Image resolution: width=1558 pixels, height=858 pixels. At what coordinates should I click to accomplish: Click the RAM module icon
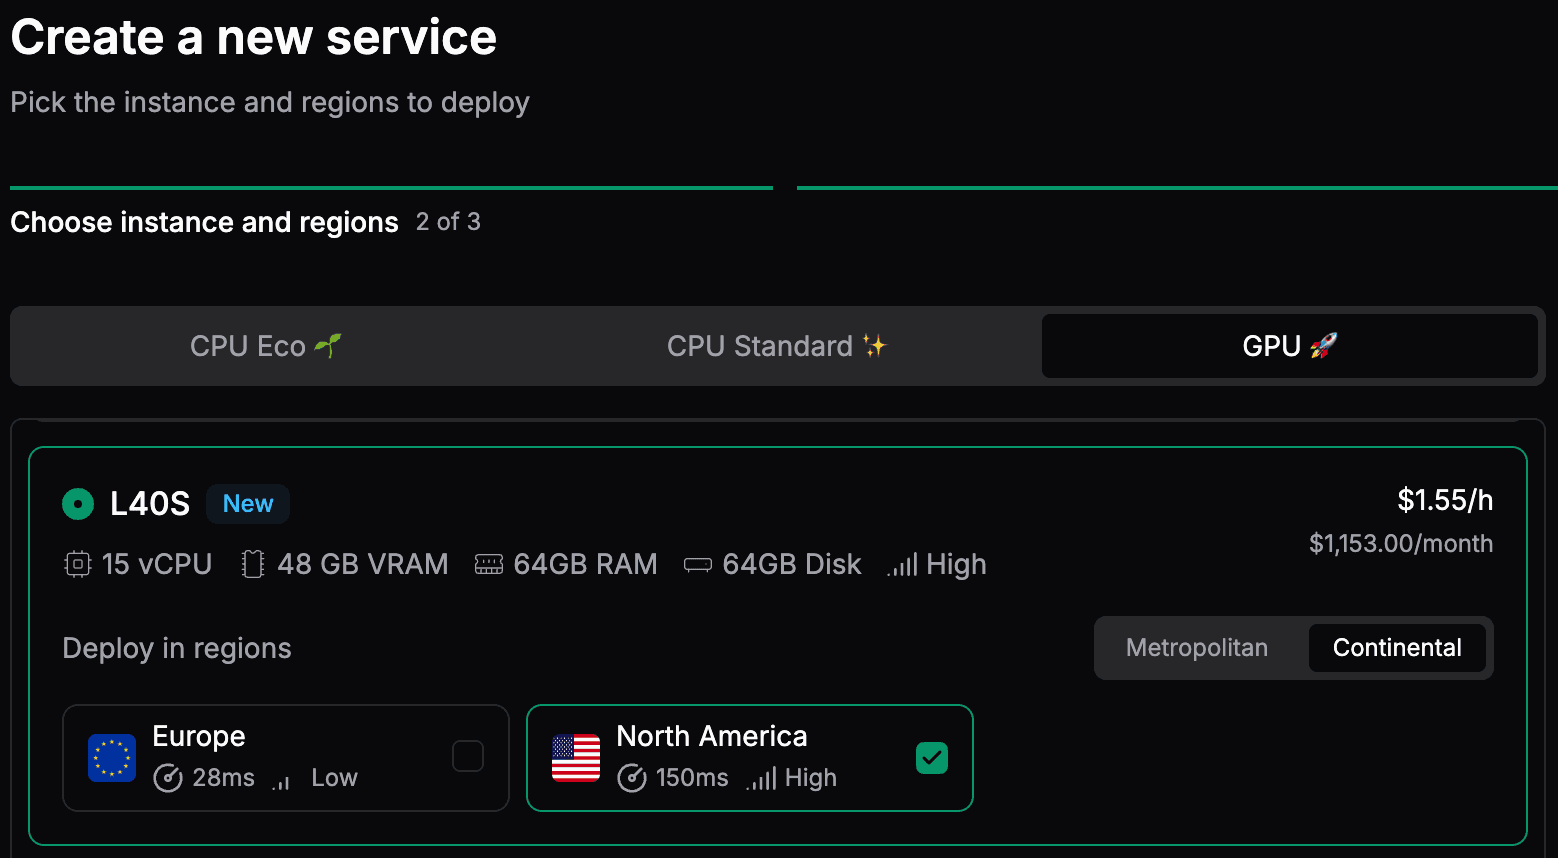pos(489,565)
